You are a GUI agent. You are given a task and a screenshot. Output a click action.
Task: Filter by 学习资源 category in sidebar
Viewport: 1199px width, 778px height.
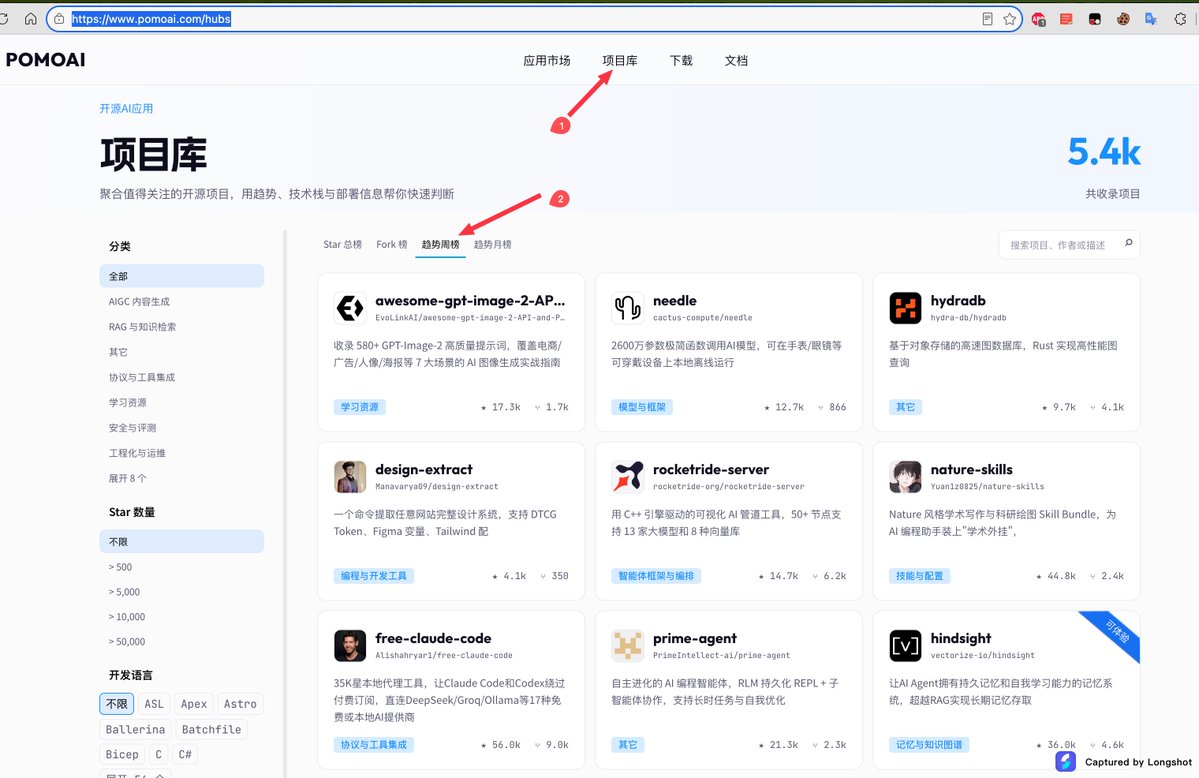(x=128, y=402)
